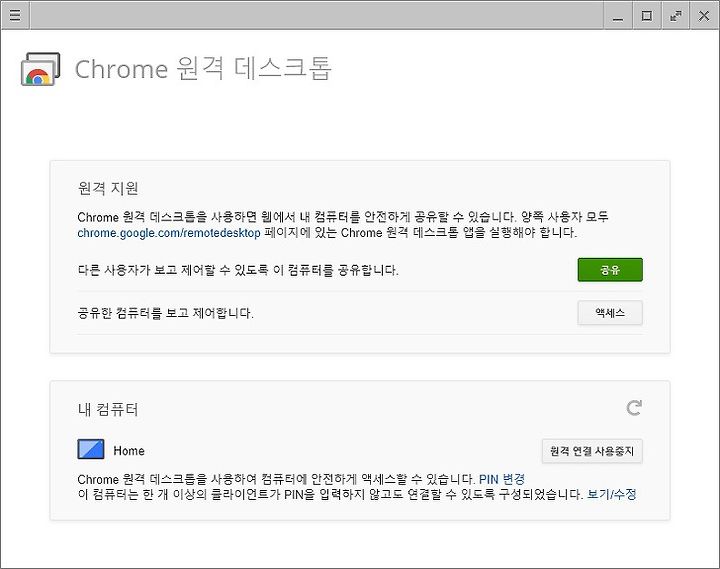Open the hamburger menu in title bar
720x569 pixels.
[x=15, y=15]
